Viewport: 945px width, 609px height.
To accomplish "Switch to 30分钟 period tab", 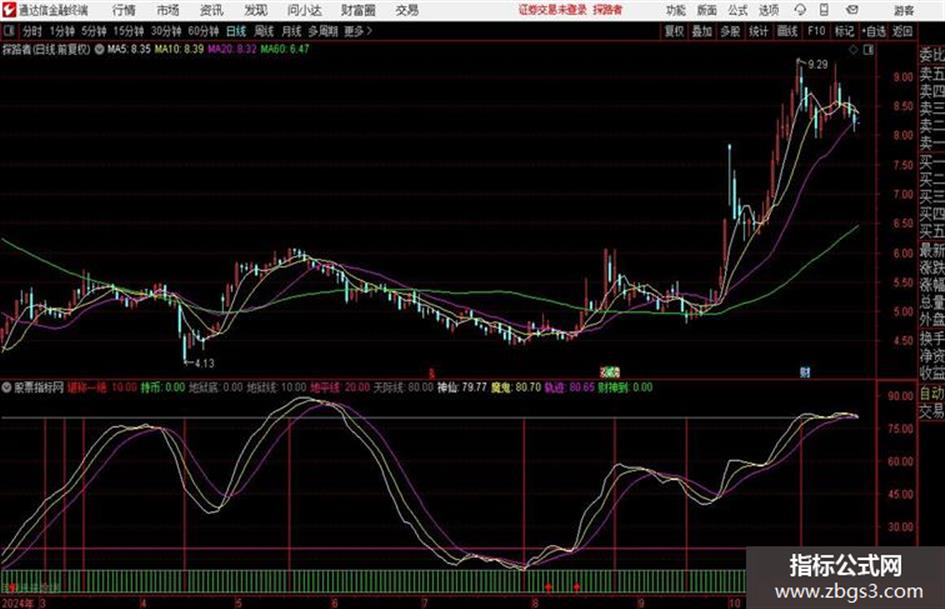I will coord(166,31).
